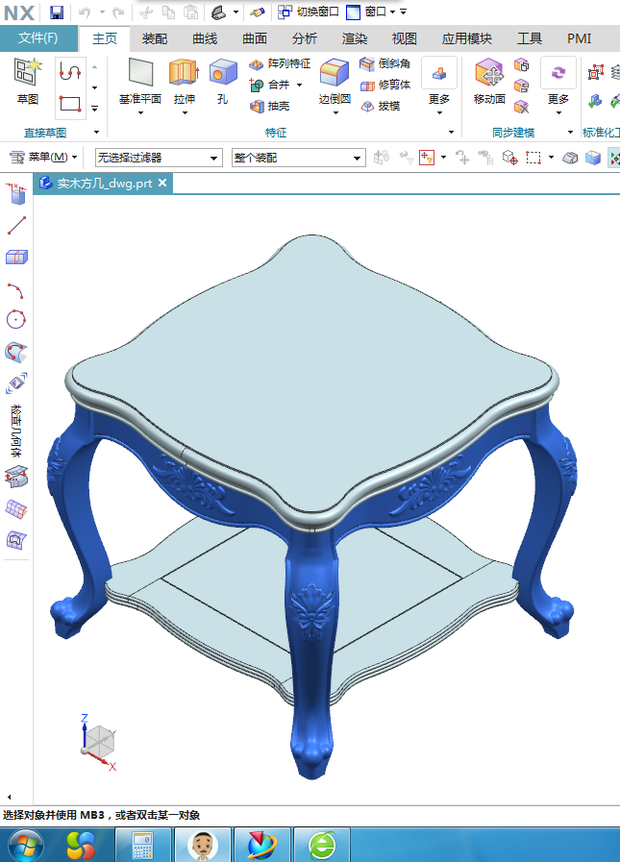Image resolution: width=620 pixels, height=862 pixels.
Task: Open the 文件(F) file menu
Action: tap(38, 39)
